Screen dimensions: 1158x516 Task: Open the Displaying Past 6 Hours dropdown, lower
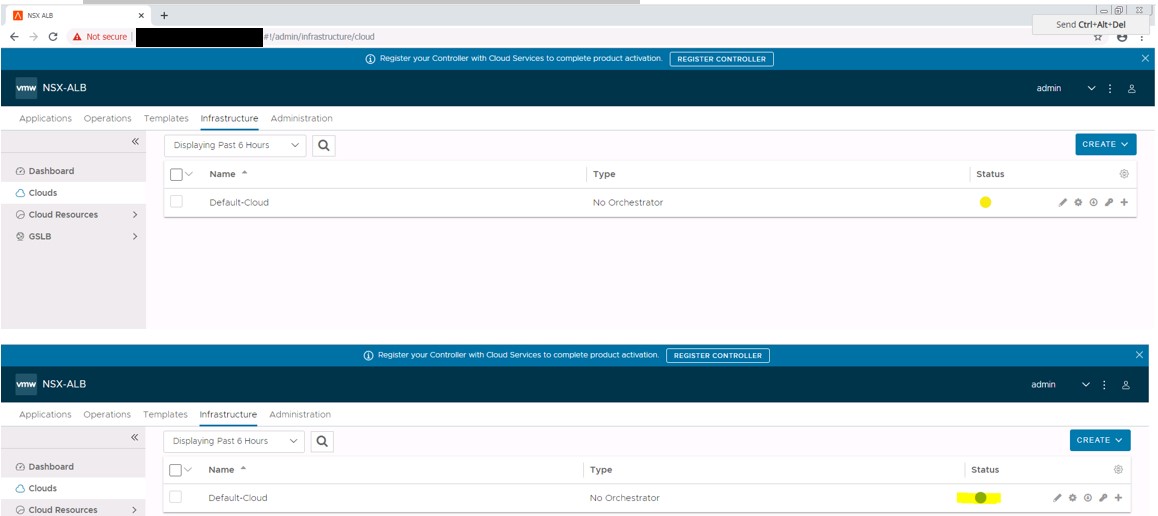(233, 441)
